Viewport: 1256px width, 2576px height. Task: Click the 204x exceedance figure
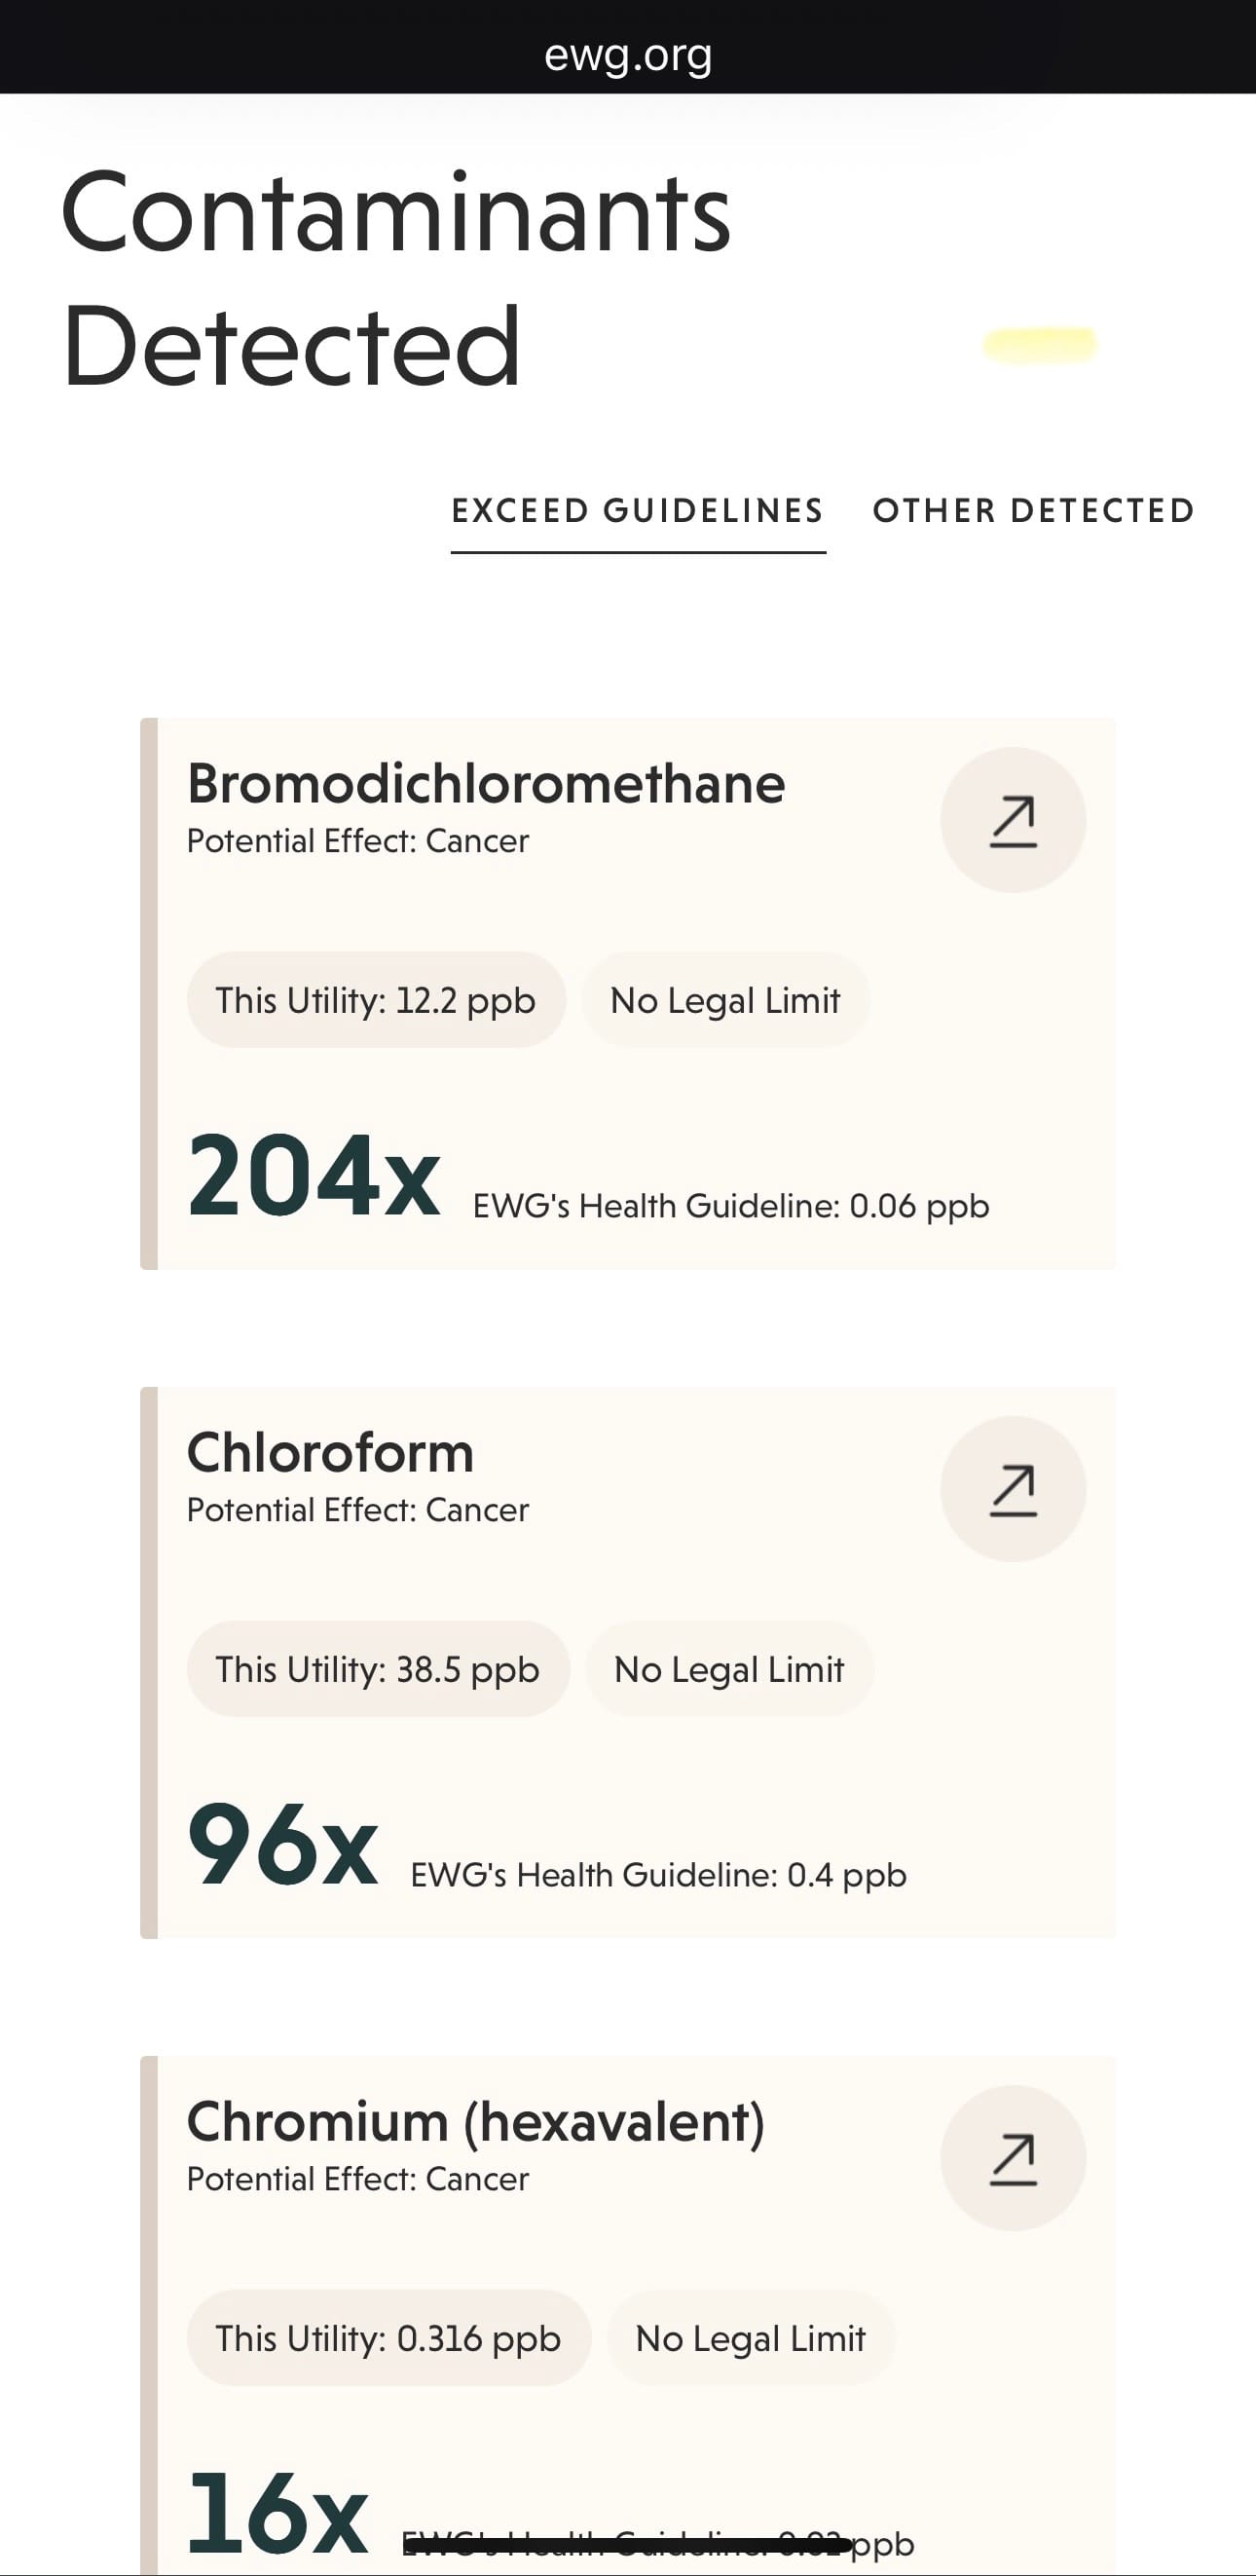click(314, 1176)
